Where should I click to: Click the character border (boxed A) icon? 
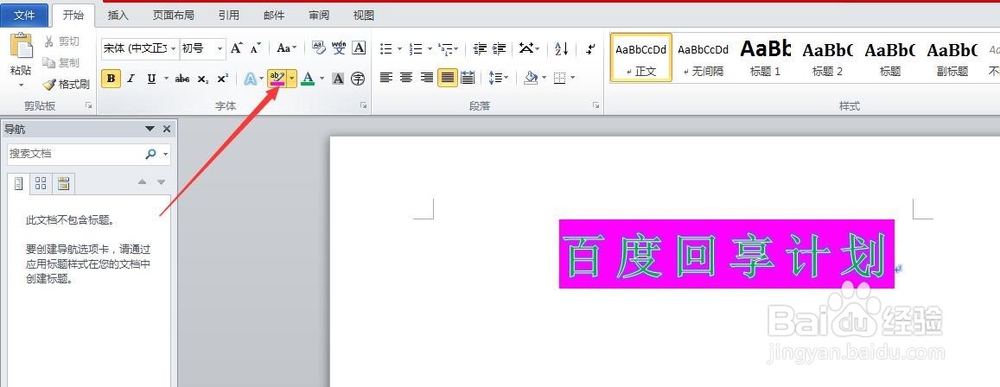pos(359,48)
